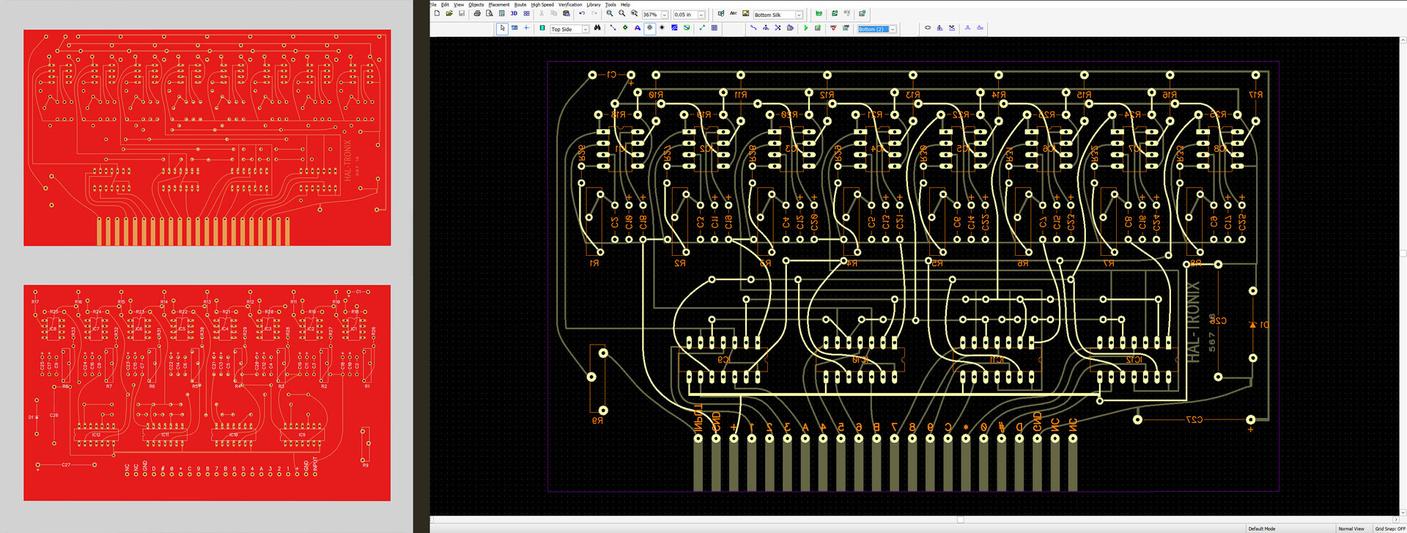Screen dimensions: 1407x533
Task: Click the 0.05 in grid size field
Action: 683,15
